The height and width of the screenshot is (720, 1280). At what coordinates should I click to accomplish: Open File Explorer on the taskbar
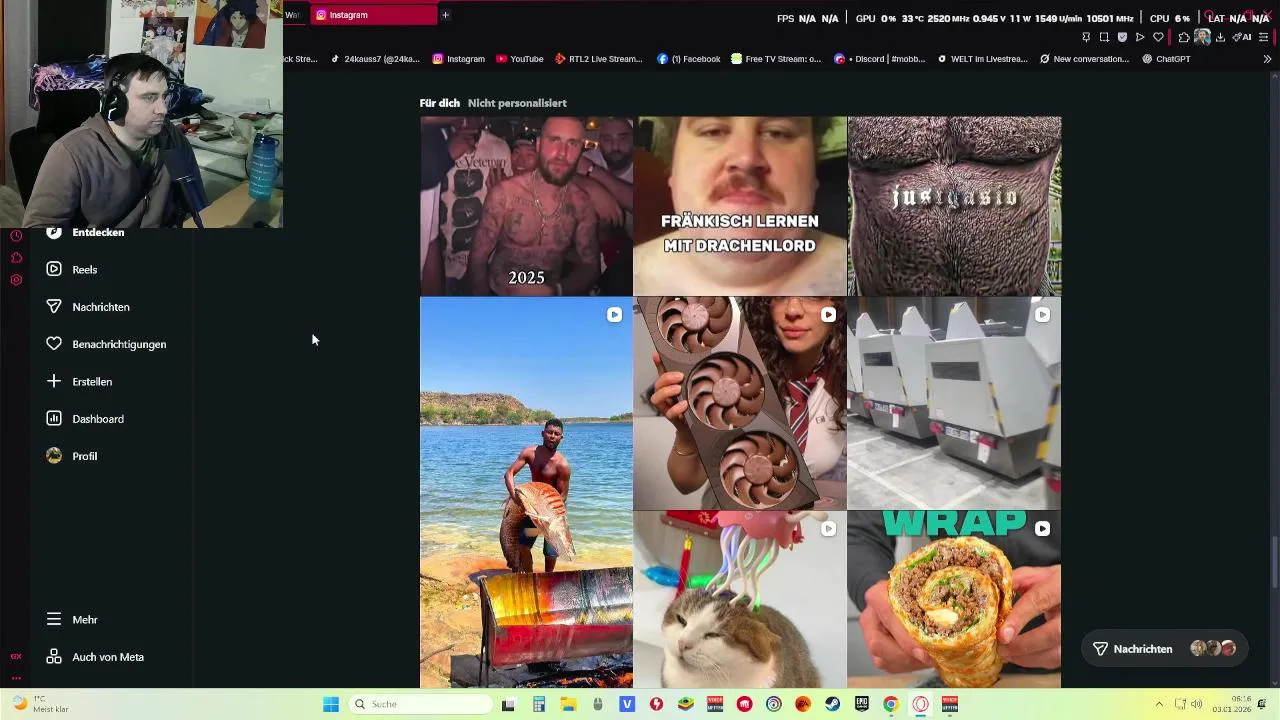(x=568, y=704)
